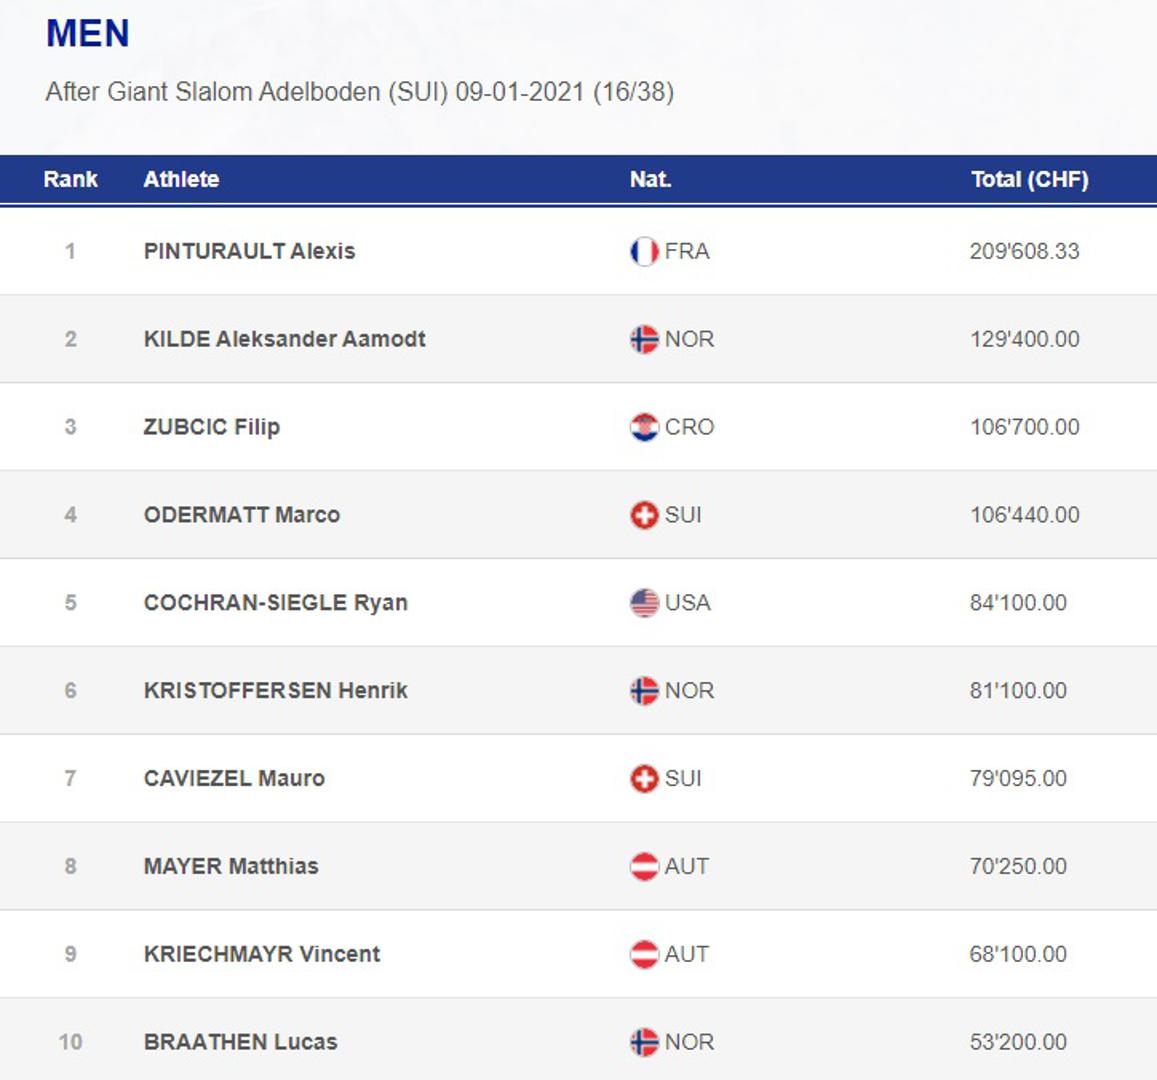
Task: Click the USA flag for Cochran-Siegle
Action: 644,603
